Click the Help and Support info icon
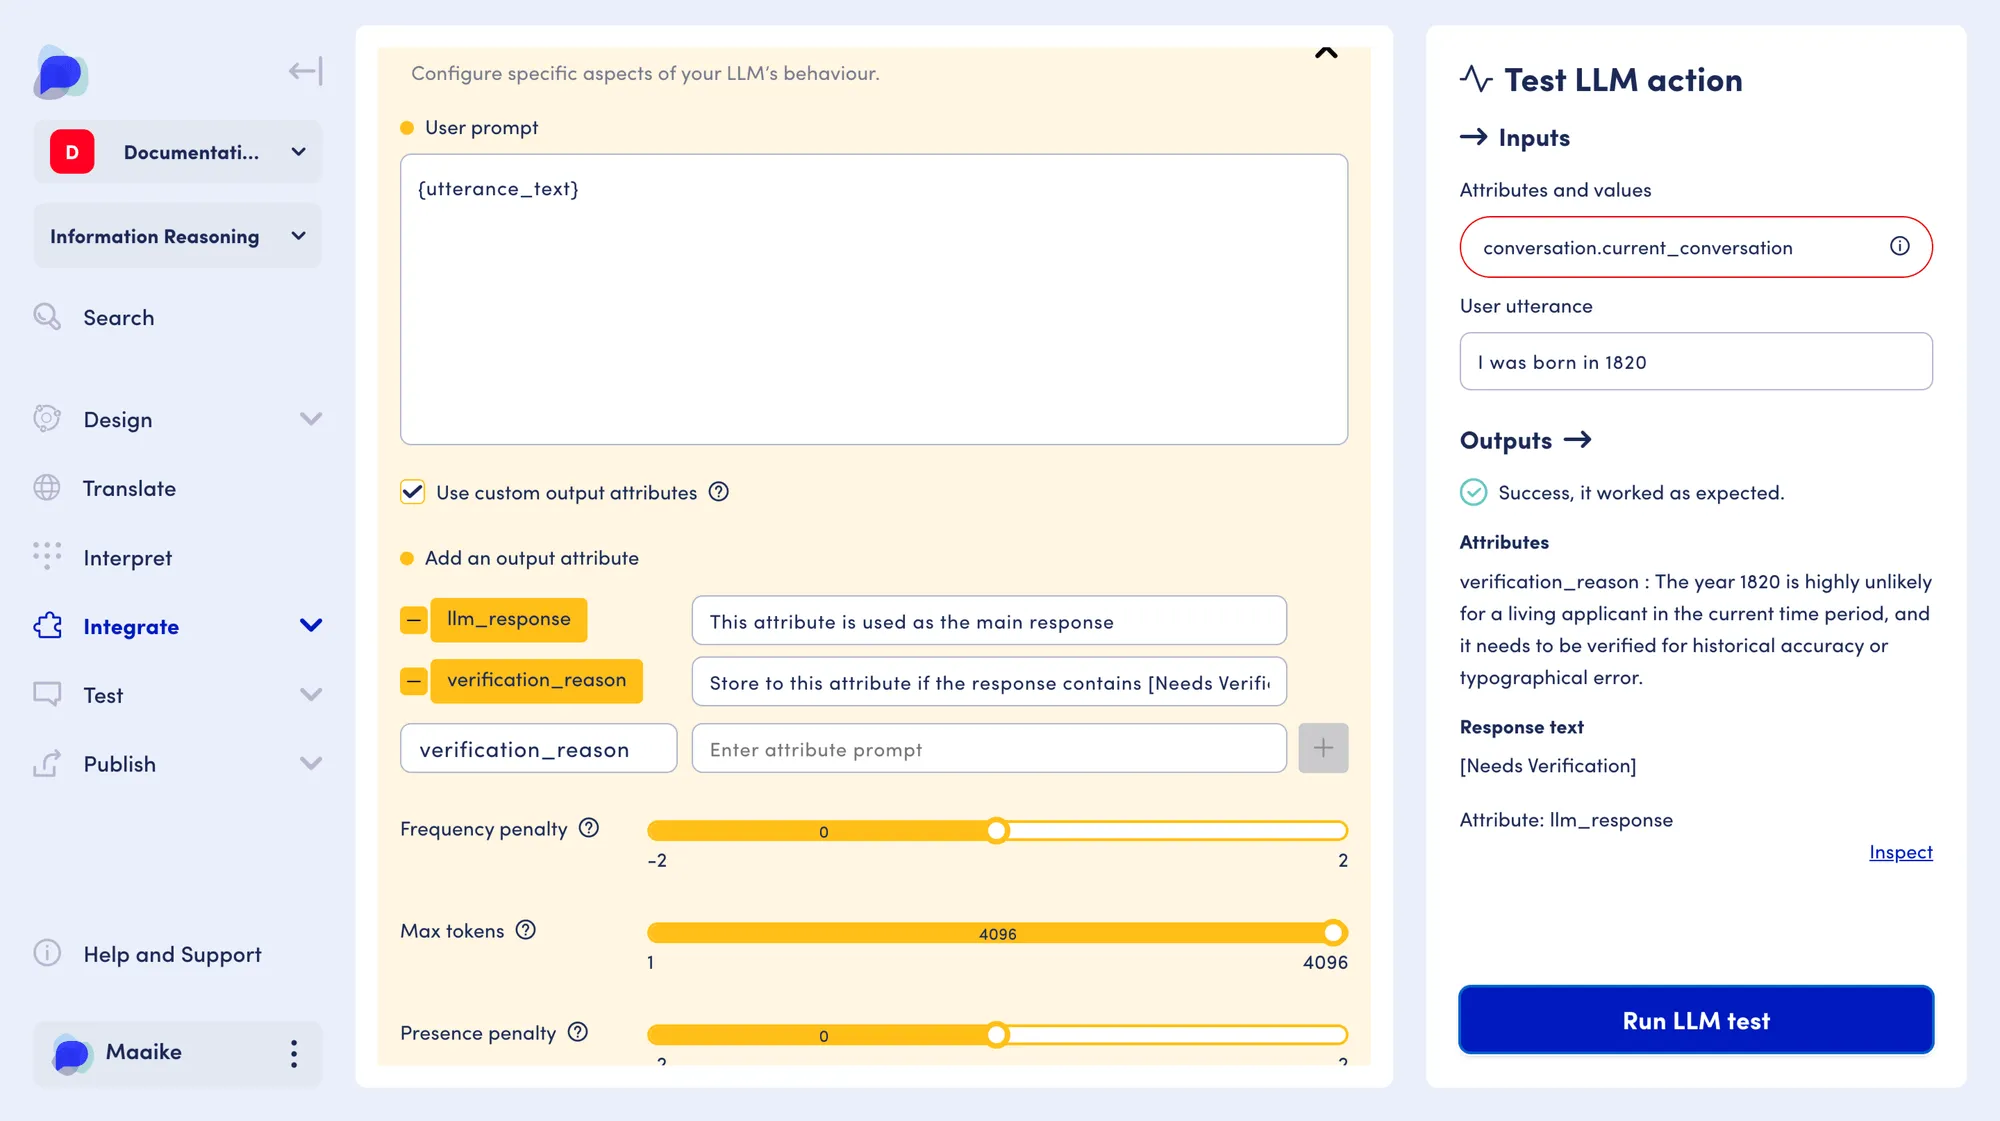Screen dimensions: 2000x1121 pyautogui.click(x=47, y=953)
